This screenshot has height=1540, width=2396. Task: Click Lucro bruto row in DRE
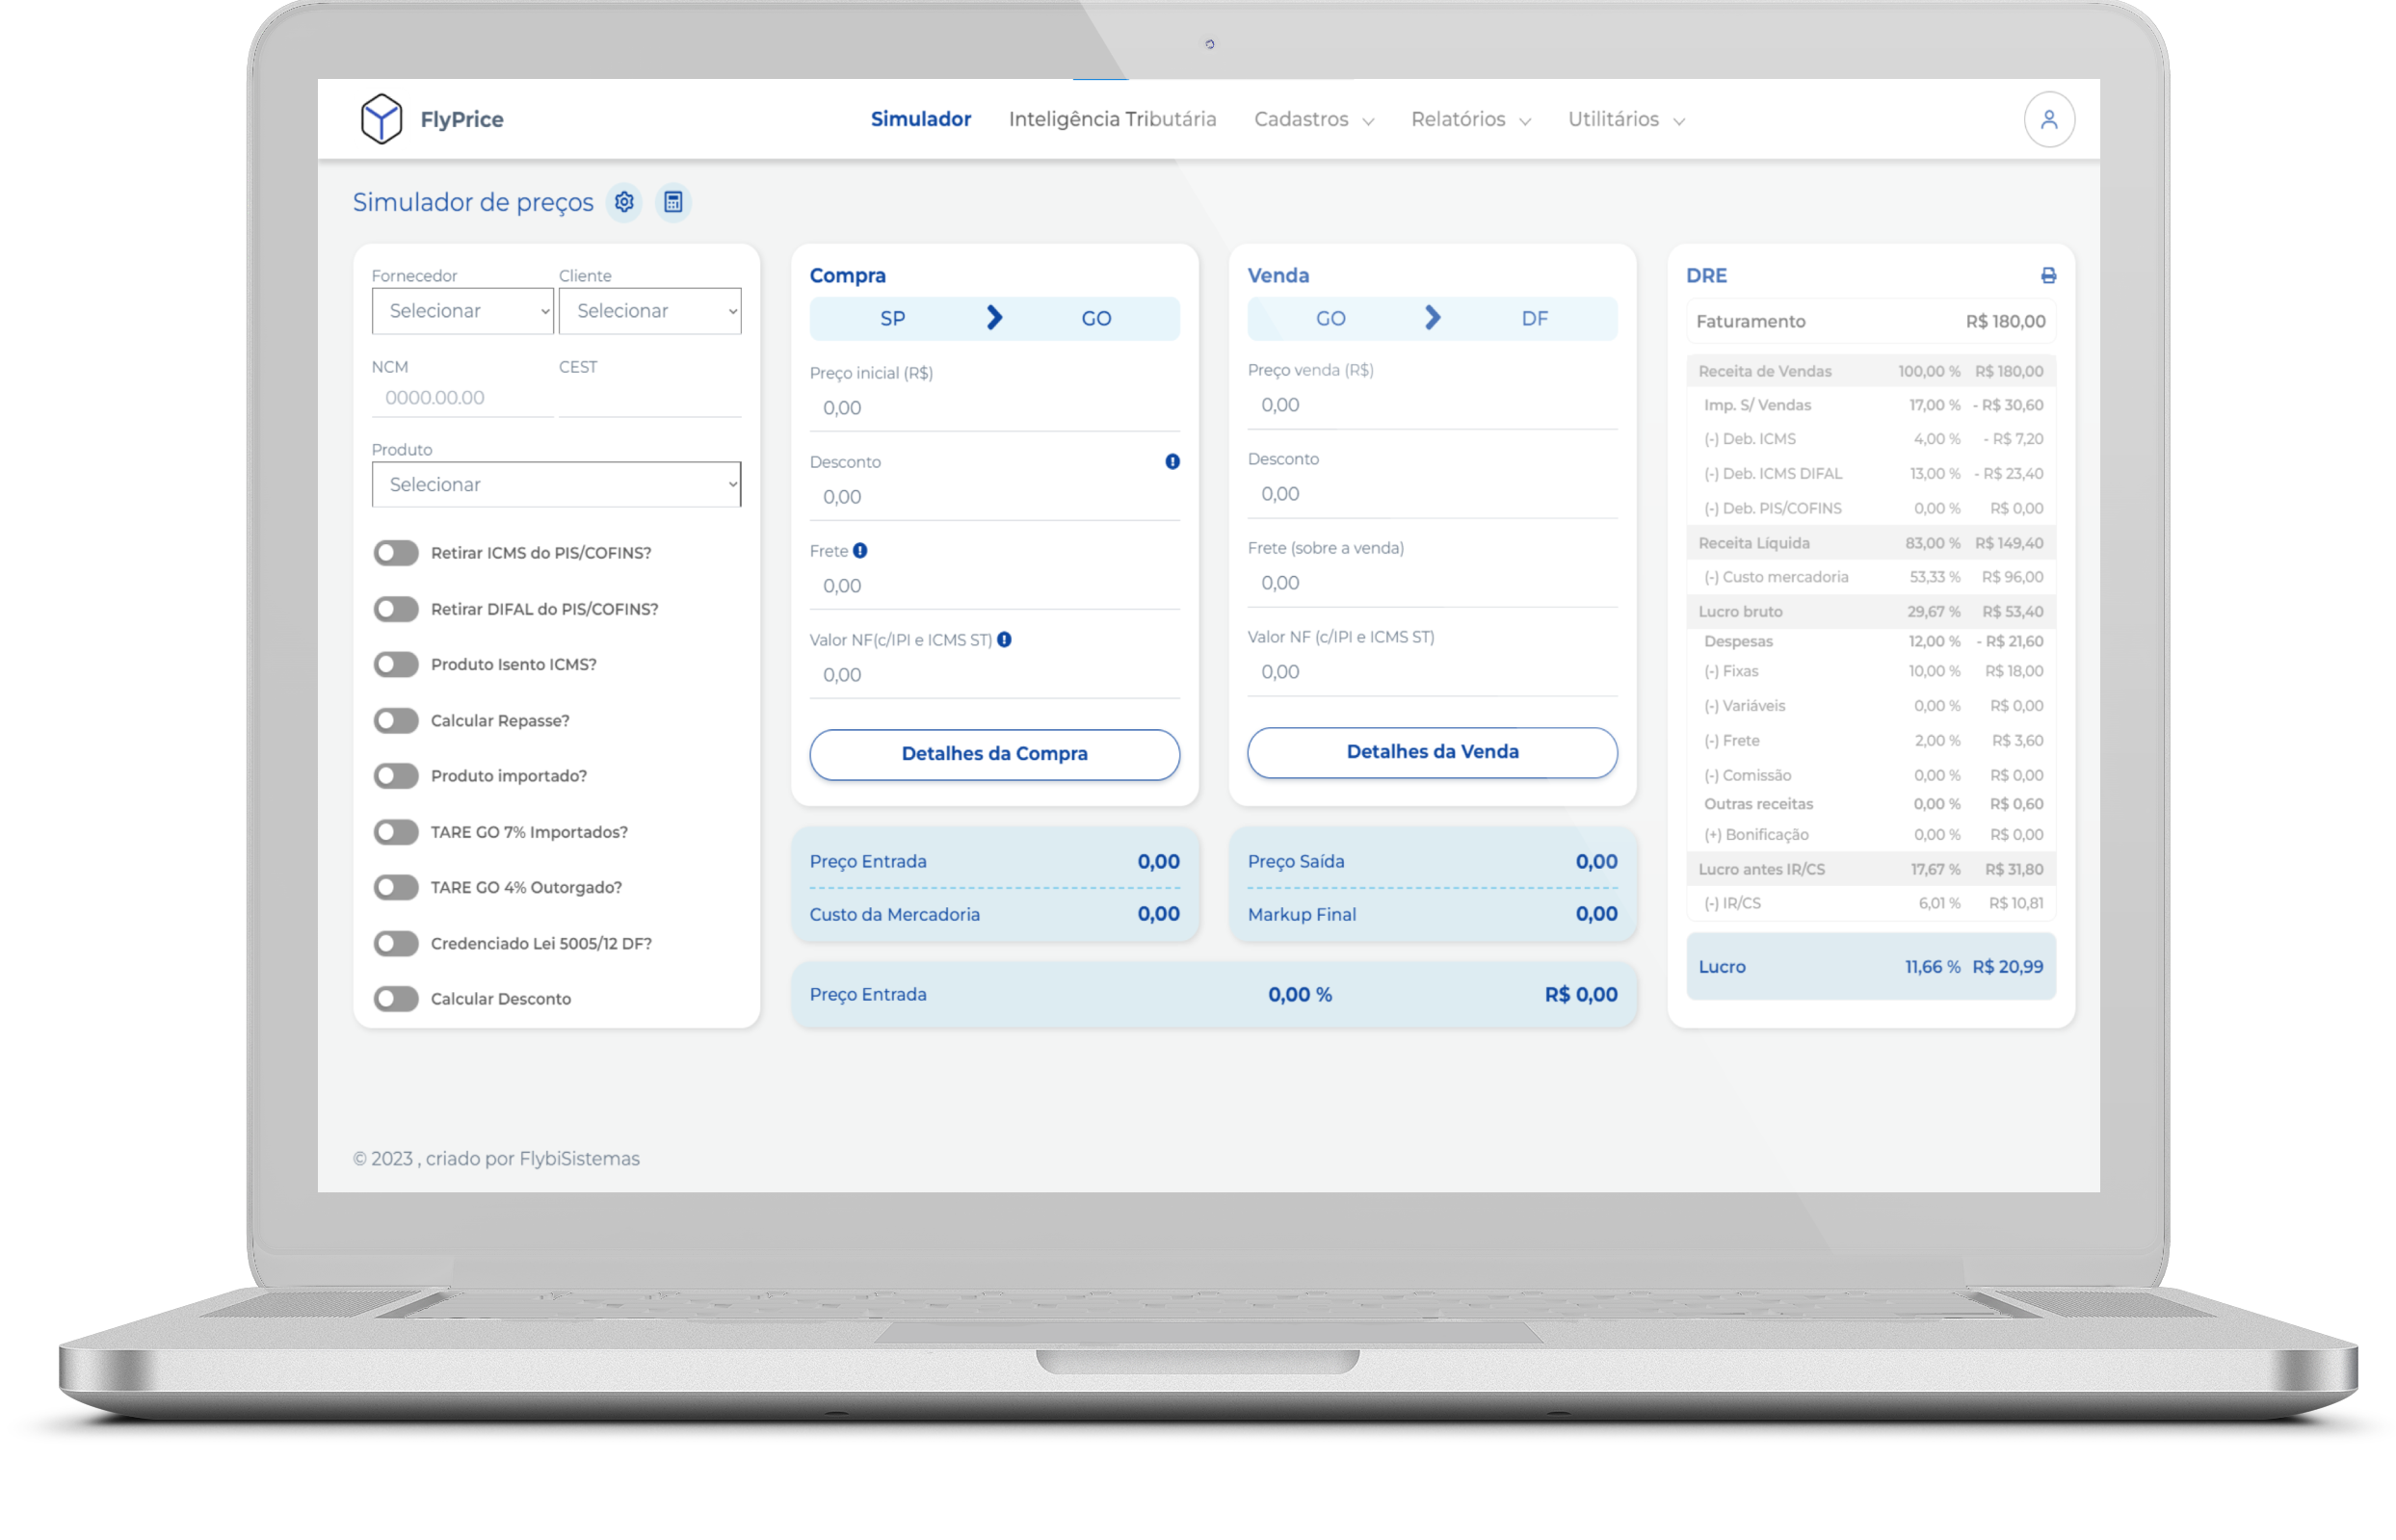(x=1870, y=611)
